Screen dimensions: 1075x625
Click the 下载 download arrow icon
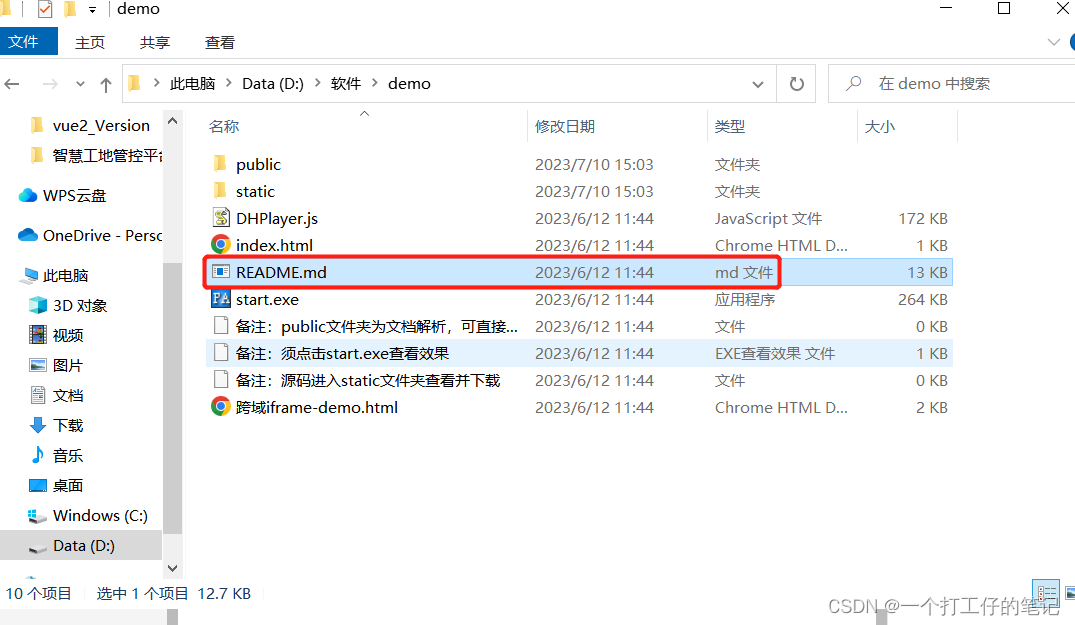click(x=38, y=426)
